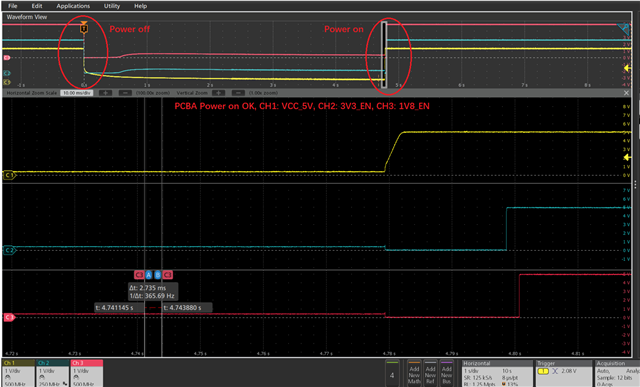Image resolution: width=640 pixels, height=387 pixels.
Task: Increase horizontal zoom with plus button
Action: coord(105,93)
